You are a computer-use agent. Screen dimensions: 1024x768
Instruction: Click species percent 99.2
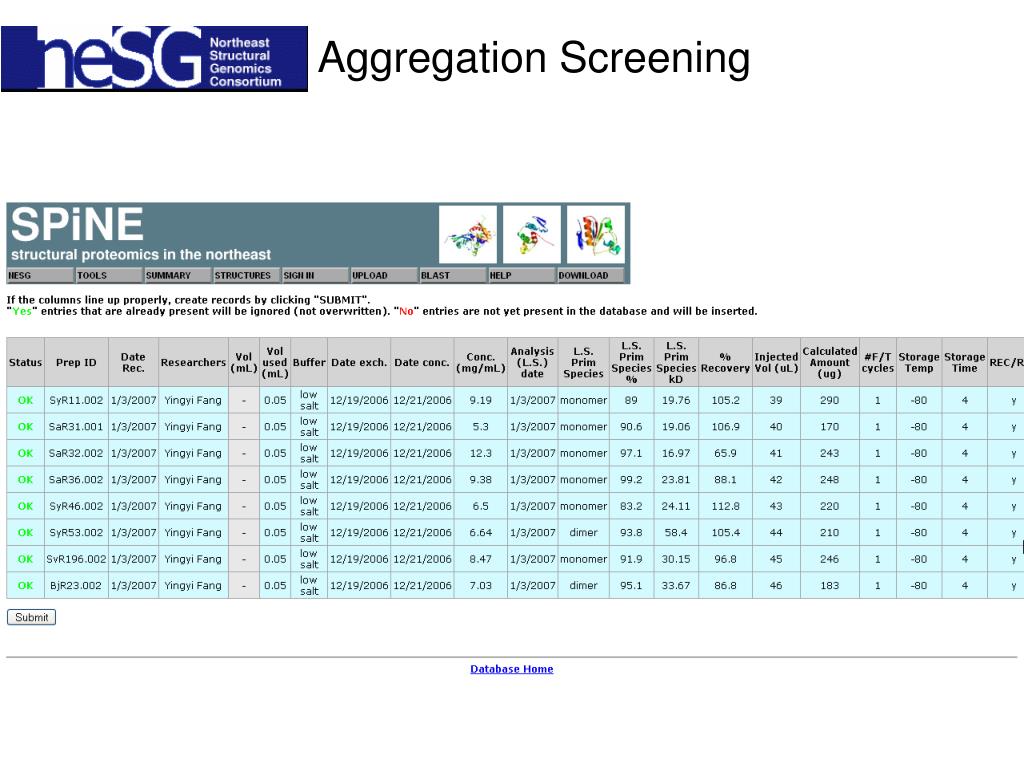click(631, 479)
